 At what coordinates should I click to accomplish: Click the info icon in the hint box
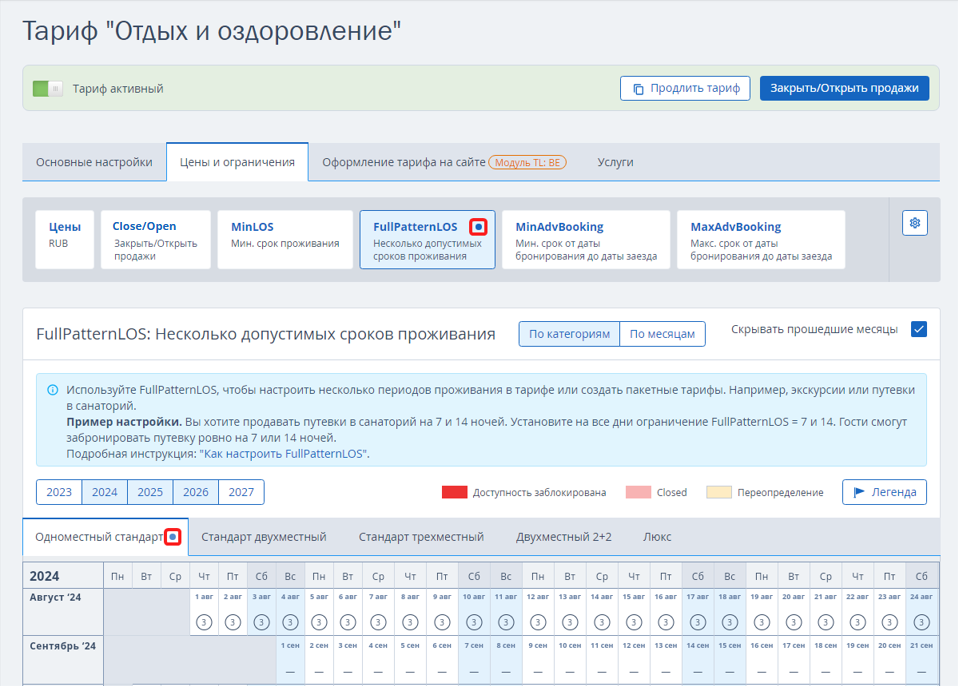coord(52,390)
